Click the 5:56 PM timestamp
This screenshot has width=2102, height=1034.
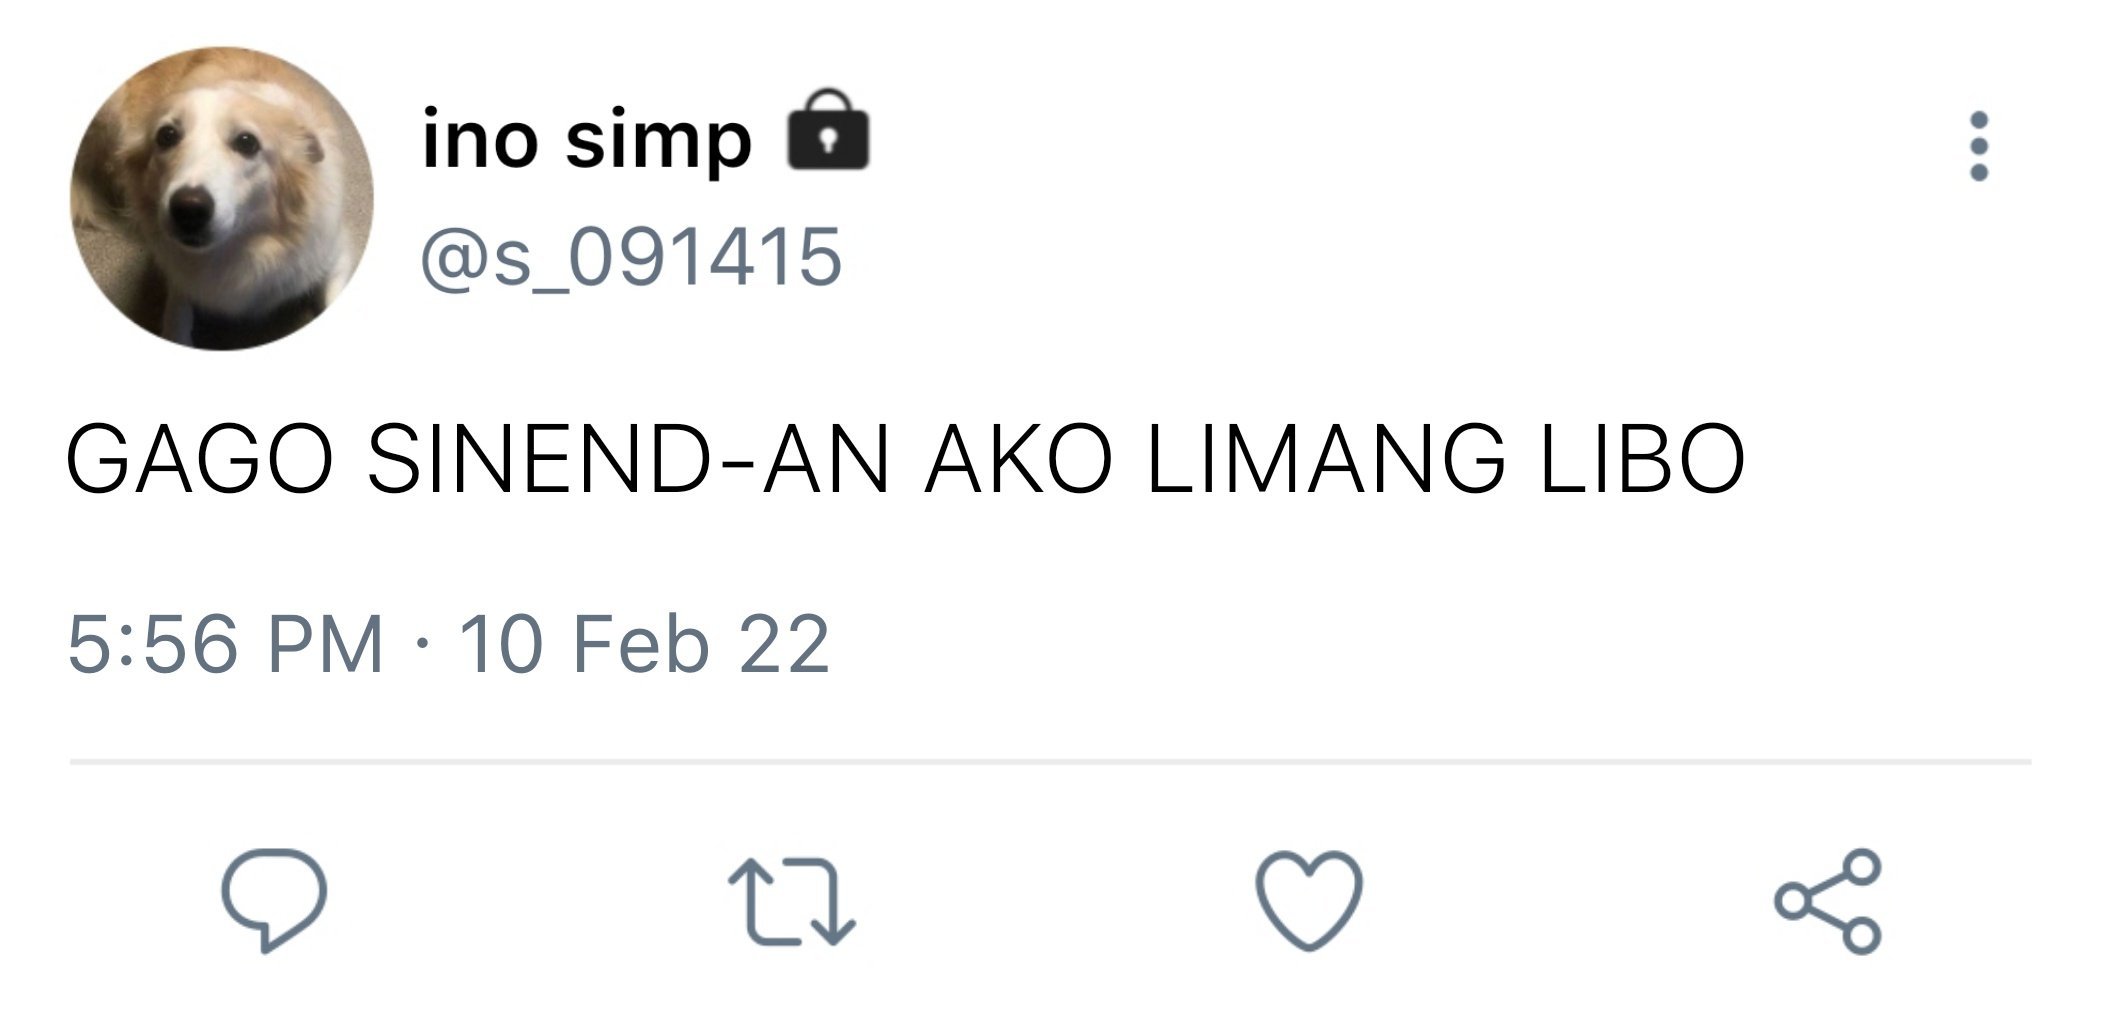pos(226,644)
